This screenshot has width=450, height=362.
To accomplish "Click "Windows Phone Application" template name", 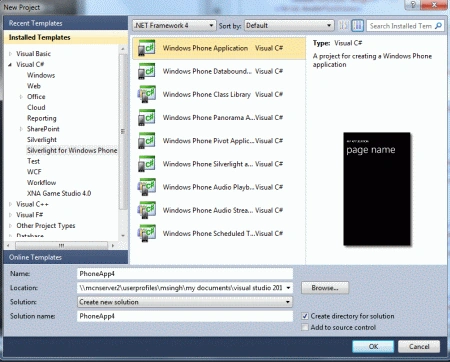I will coord(205,48).
